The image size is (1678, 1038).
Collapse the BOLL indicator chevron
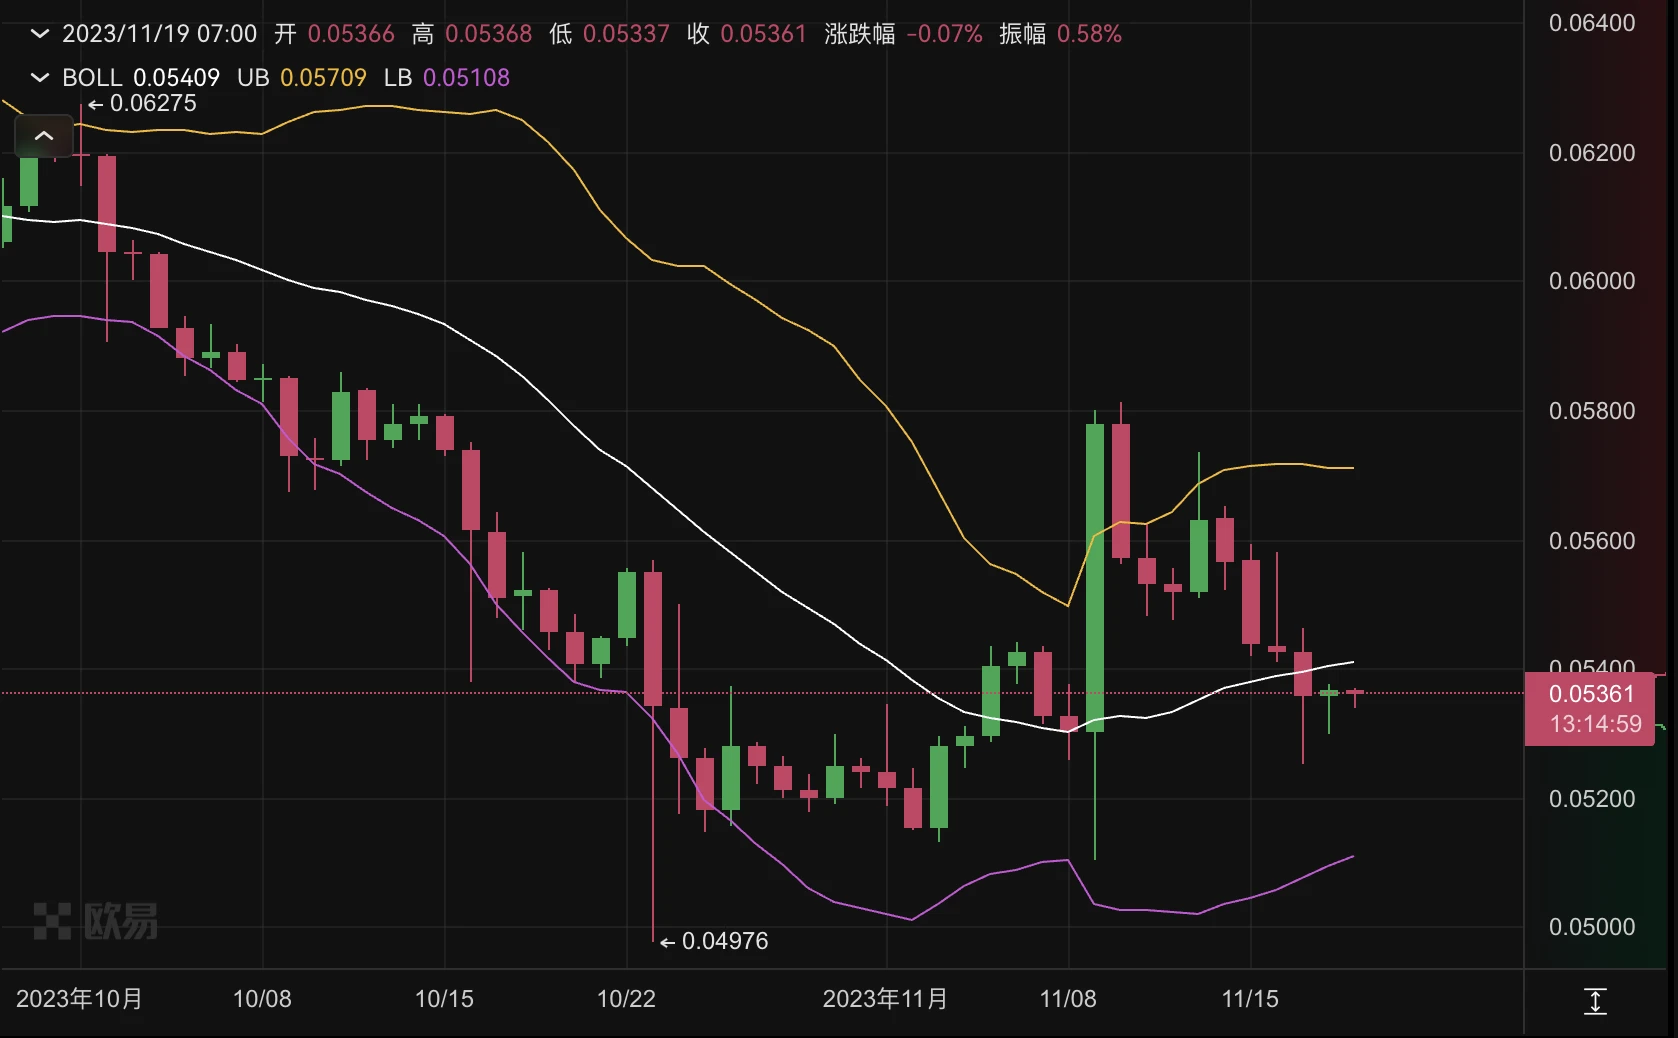pos(40,78)
